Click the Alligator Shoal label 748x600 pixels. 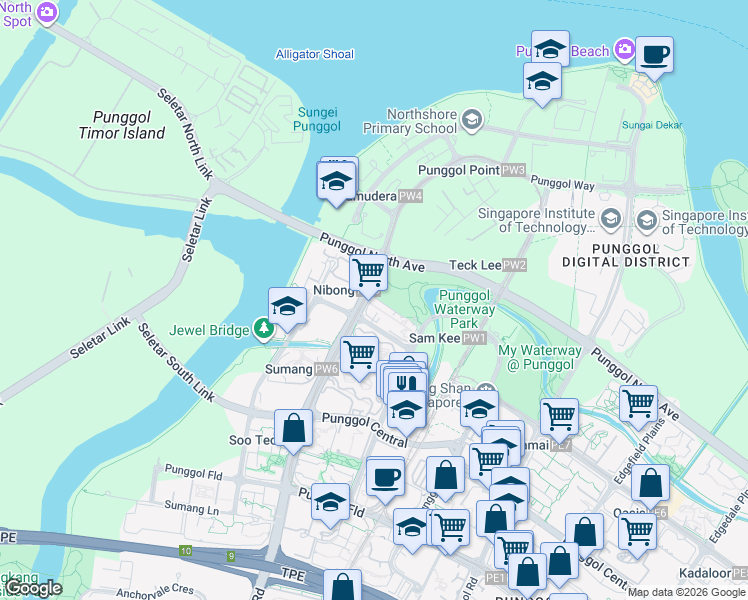coord(315,54)
